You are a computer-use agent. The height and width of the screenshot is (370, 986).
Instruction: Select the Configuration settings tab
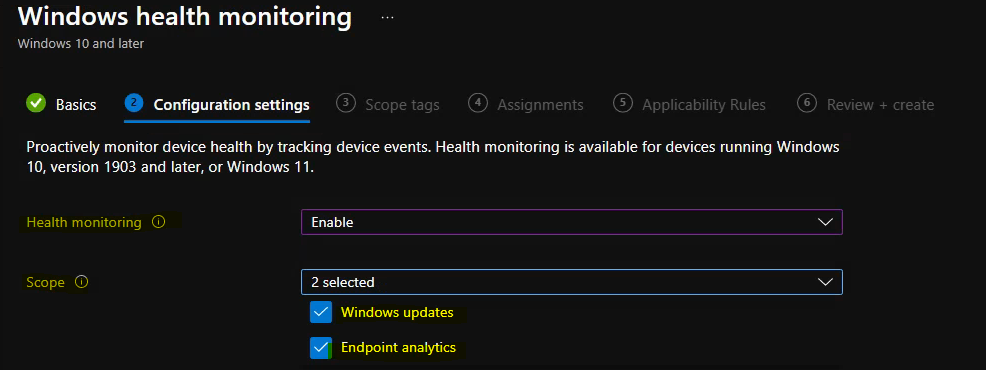(x=231, y=104)
